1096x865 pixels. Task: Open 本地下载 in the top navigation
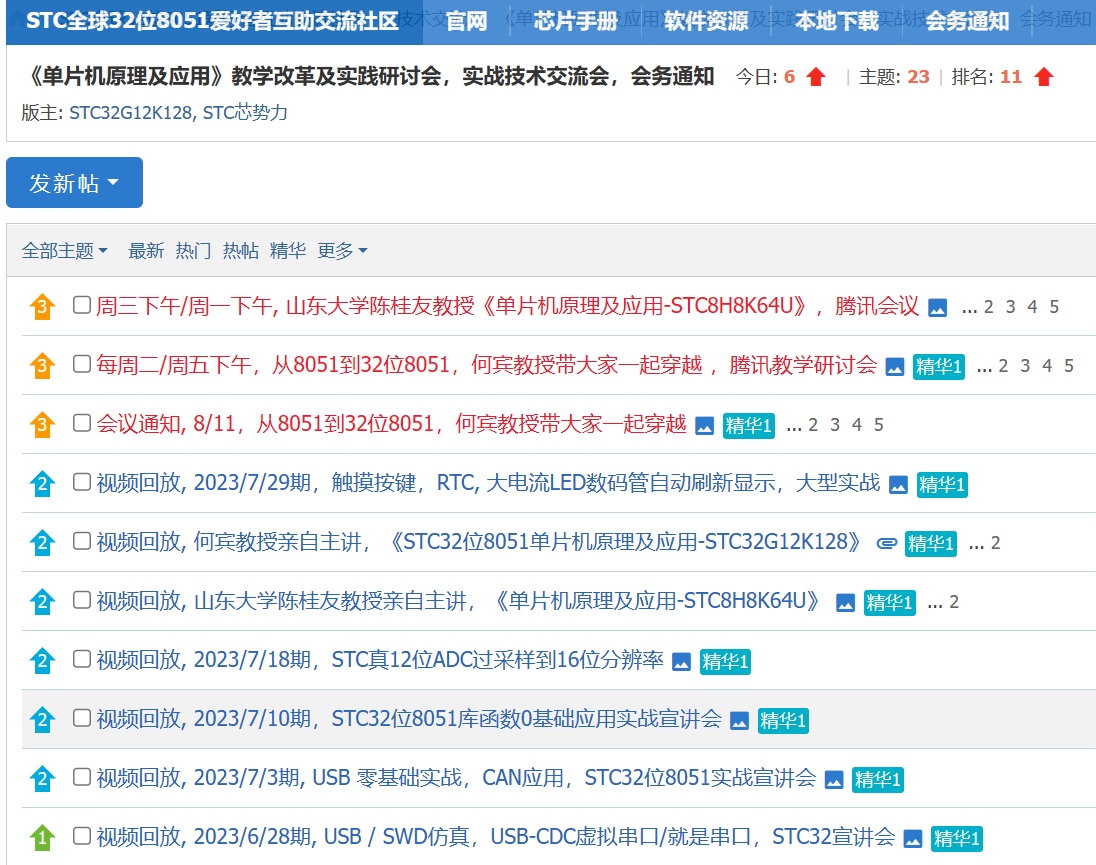pyautogui.click(x=837, y=21)
